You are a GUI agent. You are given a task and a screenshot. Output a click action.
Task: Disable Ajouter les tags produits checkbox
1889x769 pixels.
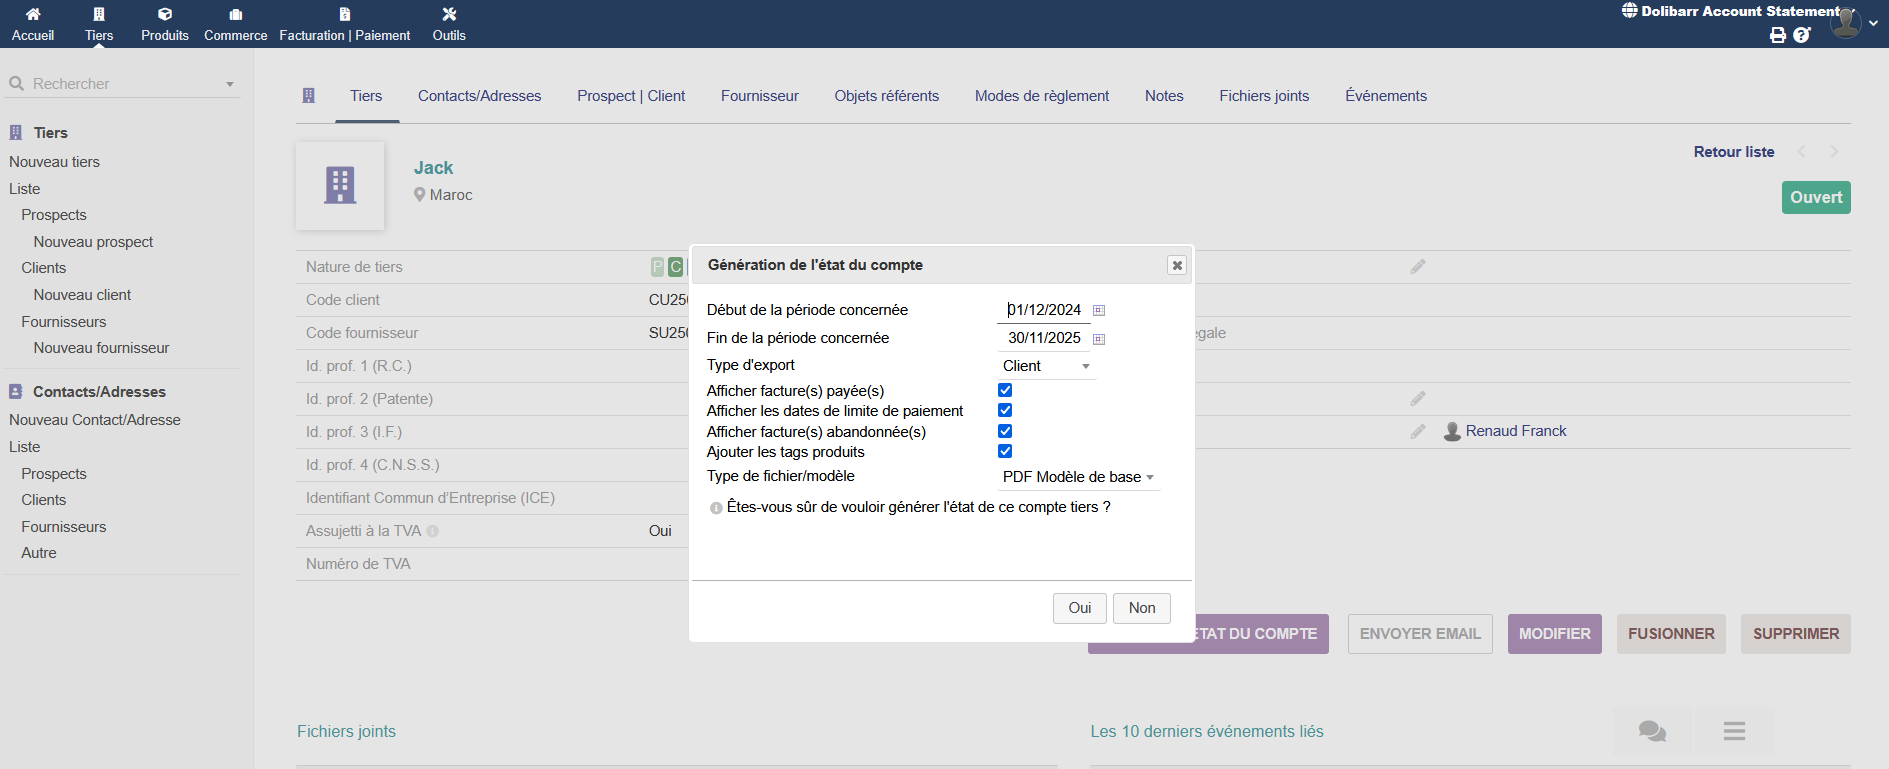point(1005,451)
